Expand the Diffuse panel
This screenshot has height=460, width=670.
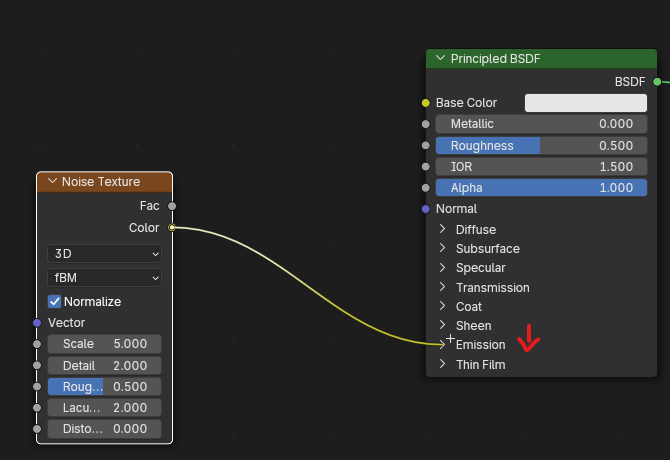point(442,229)
